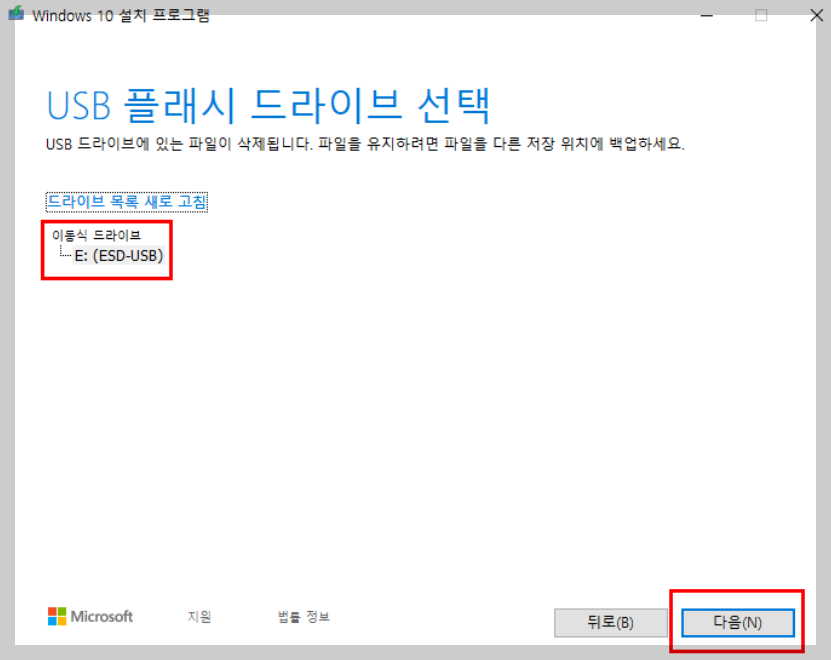Close the Windows 10 setup window
The height and width of the screenshot is (660, 831).
pos(816,15)
